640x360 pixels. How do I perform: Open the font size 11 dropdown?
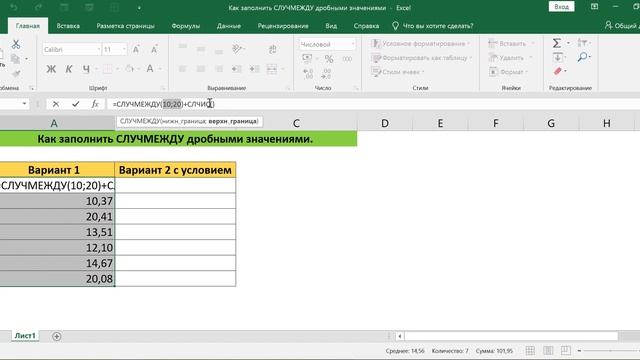pyautogui.click(x=124, y=50)
